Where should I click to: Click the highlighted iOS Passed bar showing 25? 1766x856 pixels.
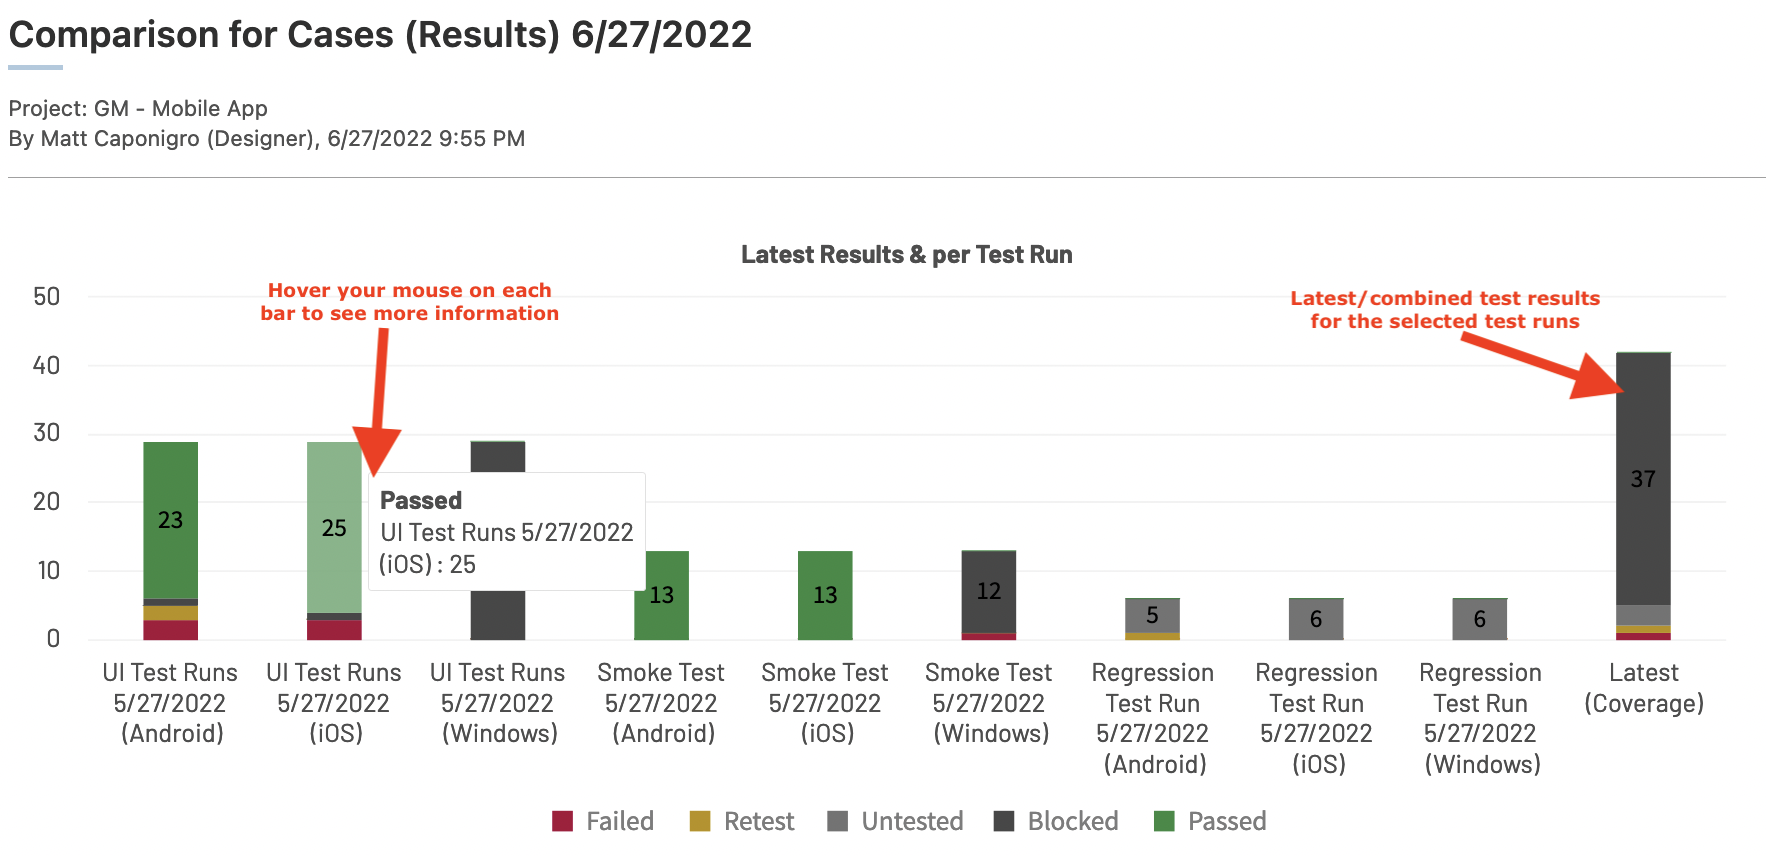click(334, 527)
